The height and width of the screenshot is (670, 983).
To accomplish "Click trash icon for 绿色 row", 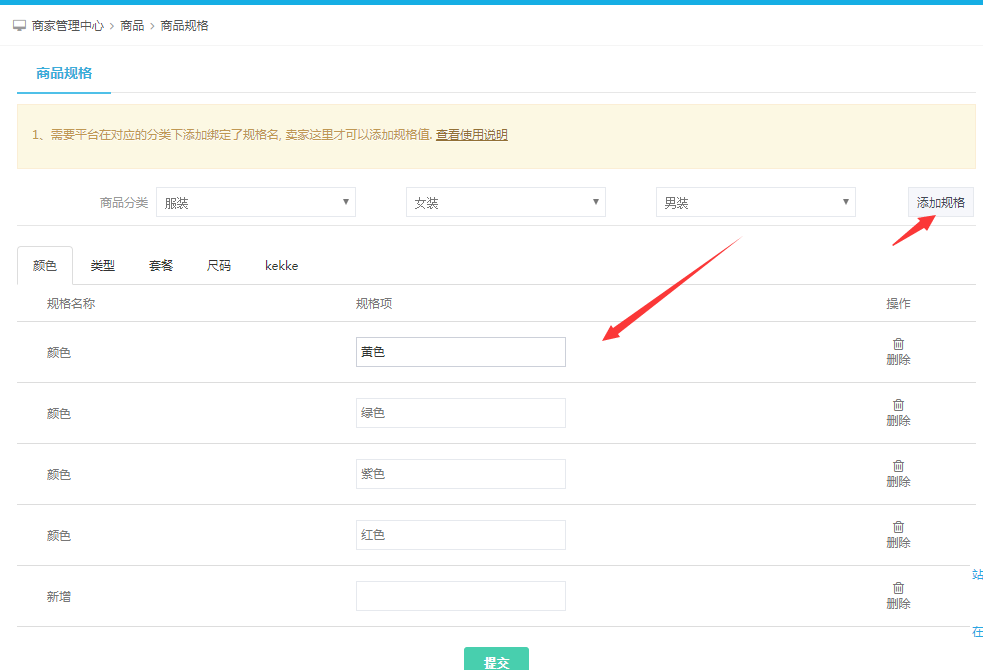I will click(898, 405).
